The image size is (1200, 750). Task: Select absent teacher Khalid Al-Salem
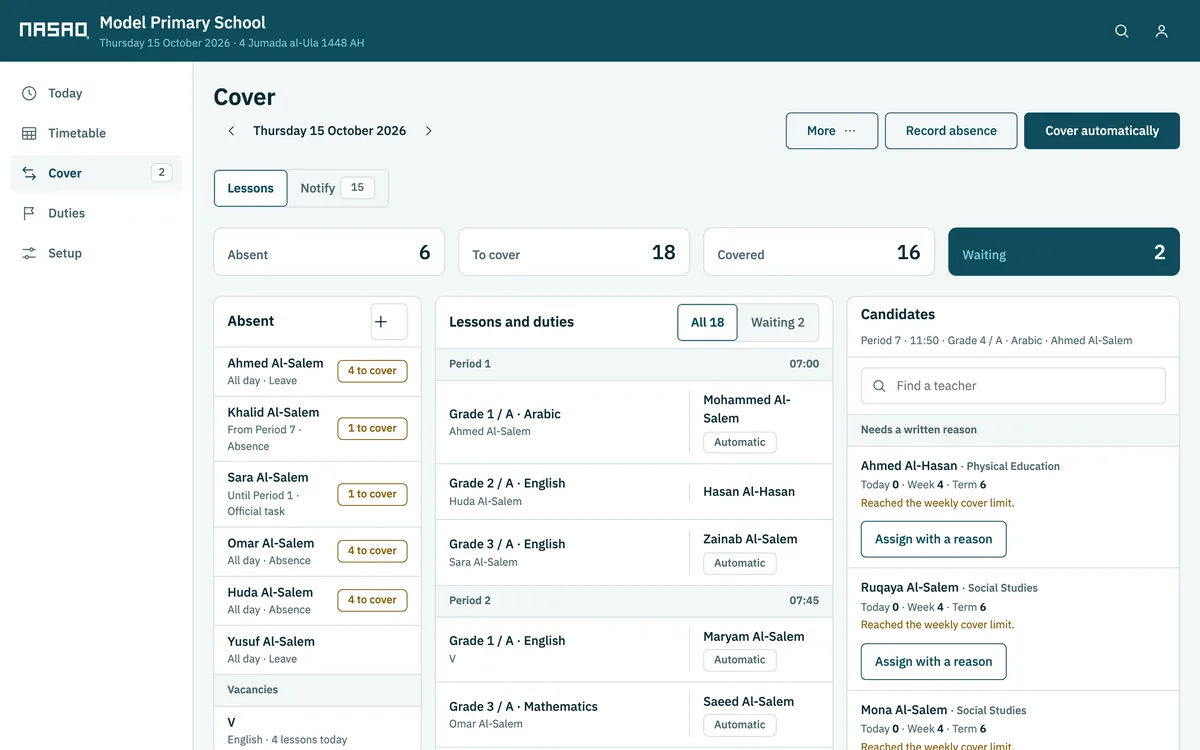(317, 428)
